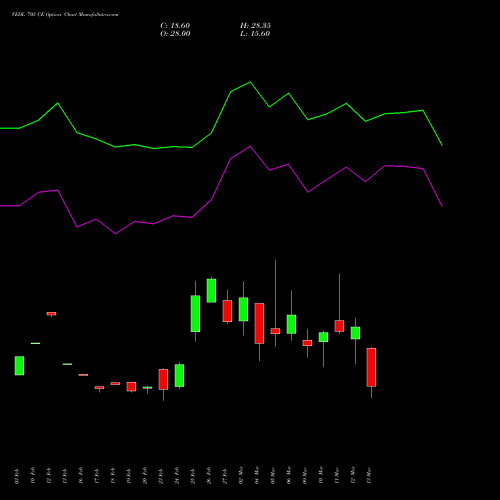
Task: Select the first green candle on the chart
Action: 19,366
